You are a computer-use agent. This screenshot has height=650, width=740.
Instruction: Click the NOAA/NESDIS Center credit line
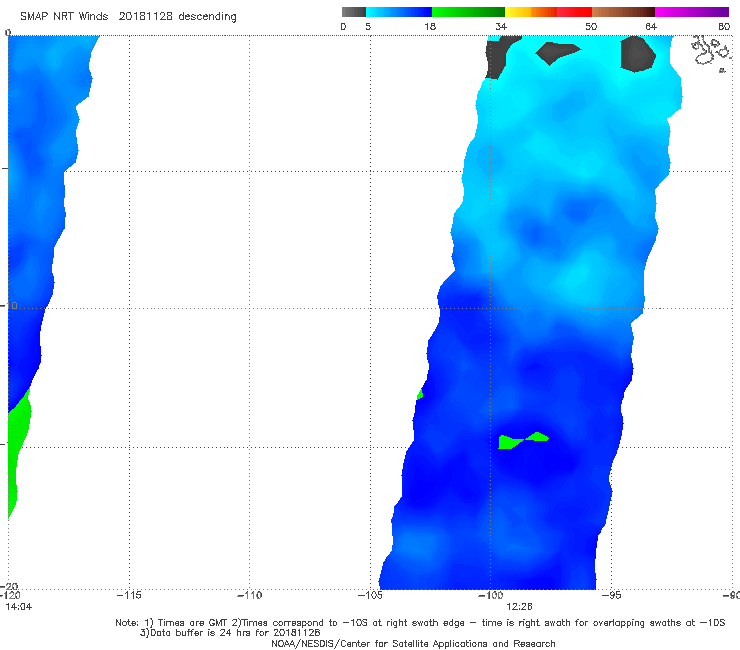pyautogui.click(x=413, y=644)
